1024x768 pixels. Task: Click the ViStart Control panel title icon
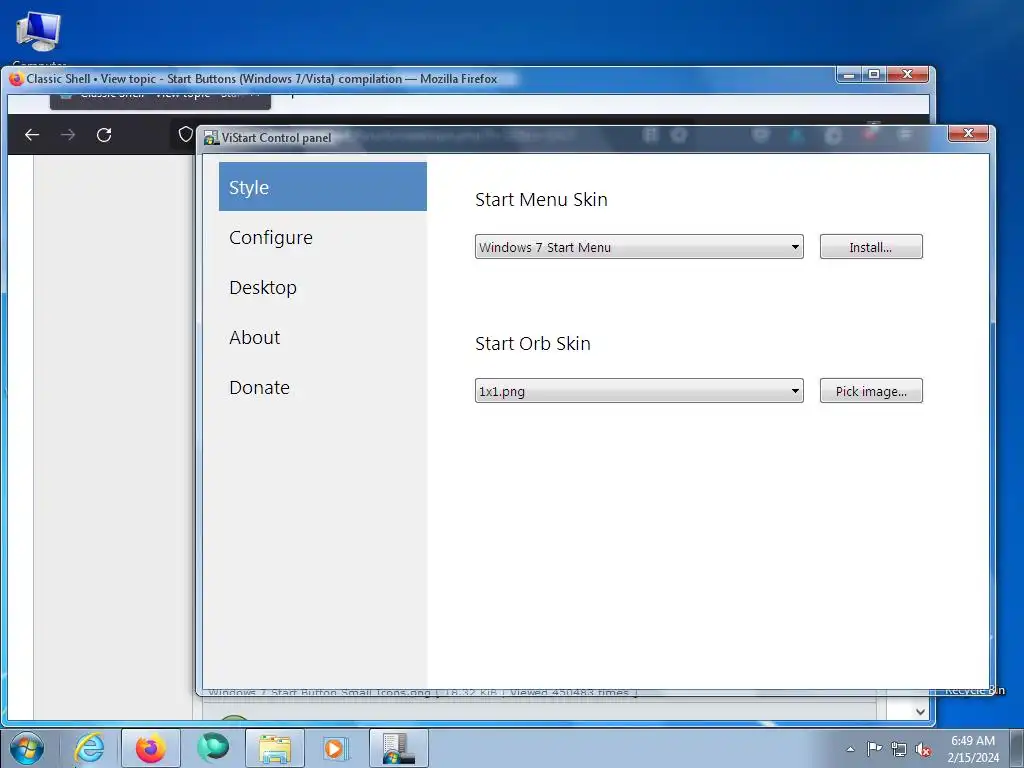211,138
